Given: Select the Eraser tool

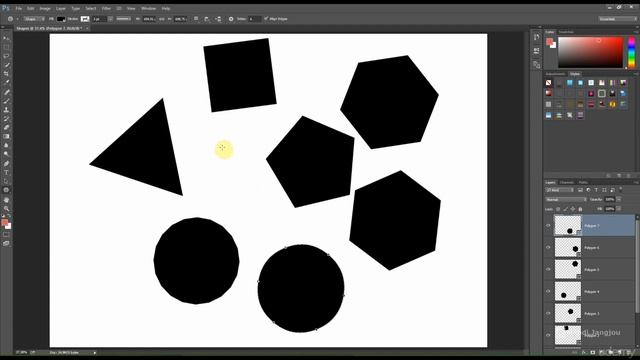Looking at the screenshot, I should click(x=6, y=127).
